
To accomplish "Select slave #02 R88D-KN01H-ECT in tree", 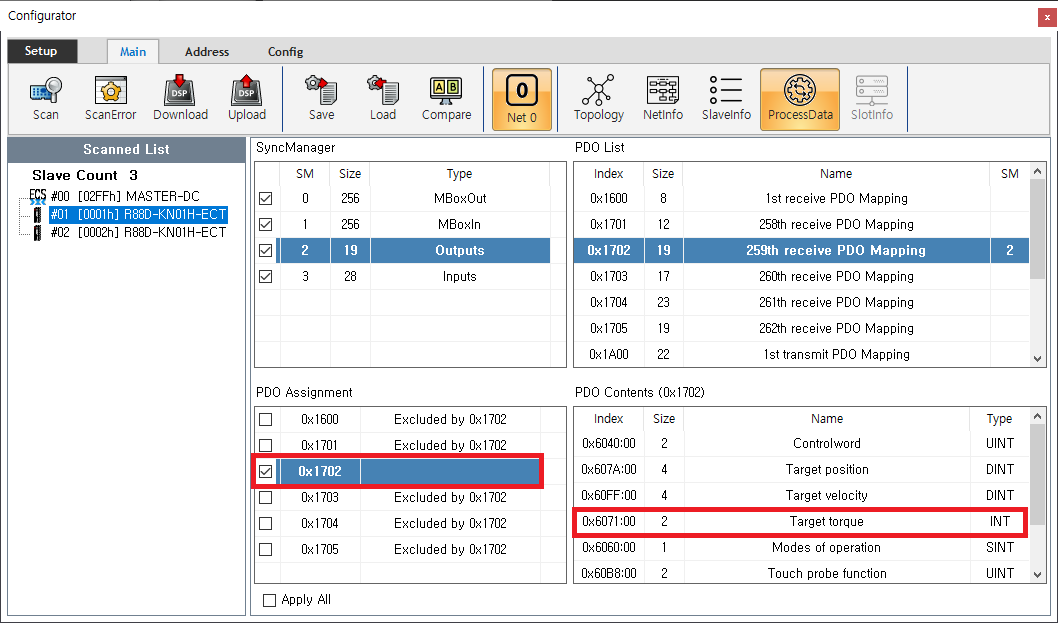I will [x=138, y=233].
